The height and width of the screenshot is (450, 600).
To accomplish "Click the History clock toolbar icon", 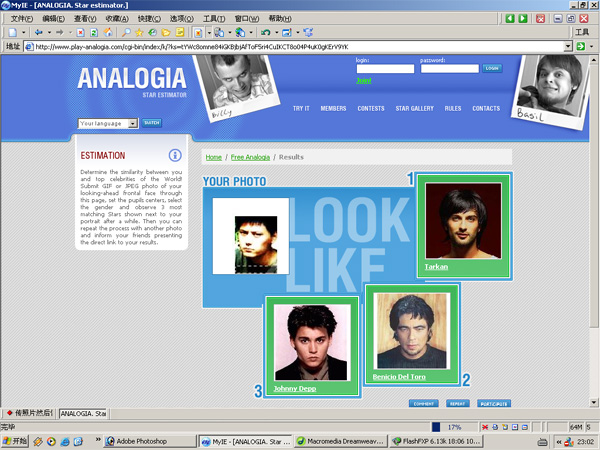I will click(152, 33).
